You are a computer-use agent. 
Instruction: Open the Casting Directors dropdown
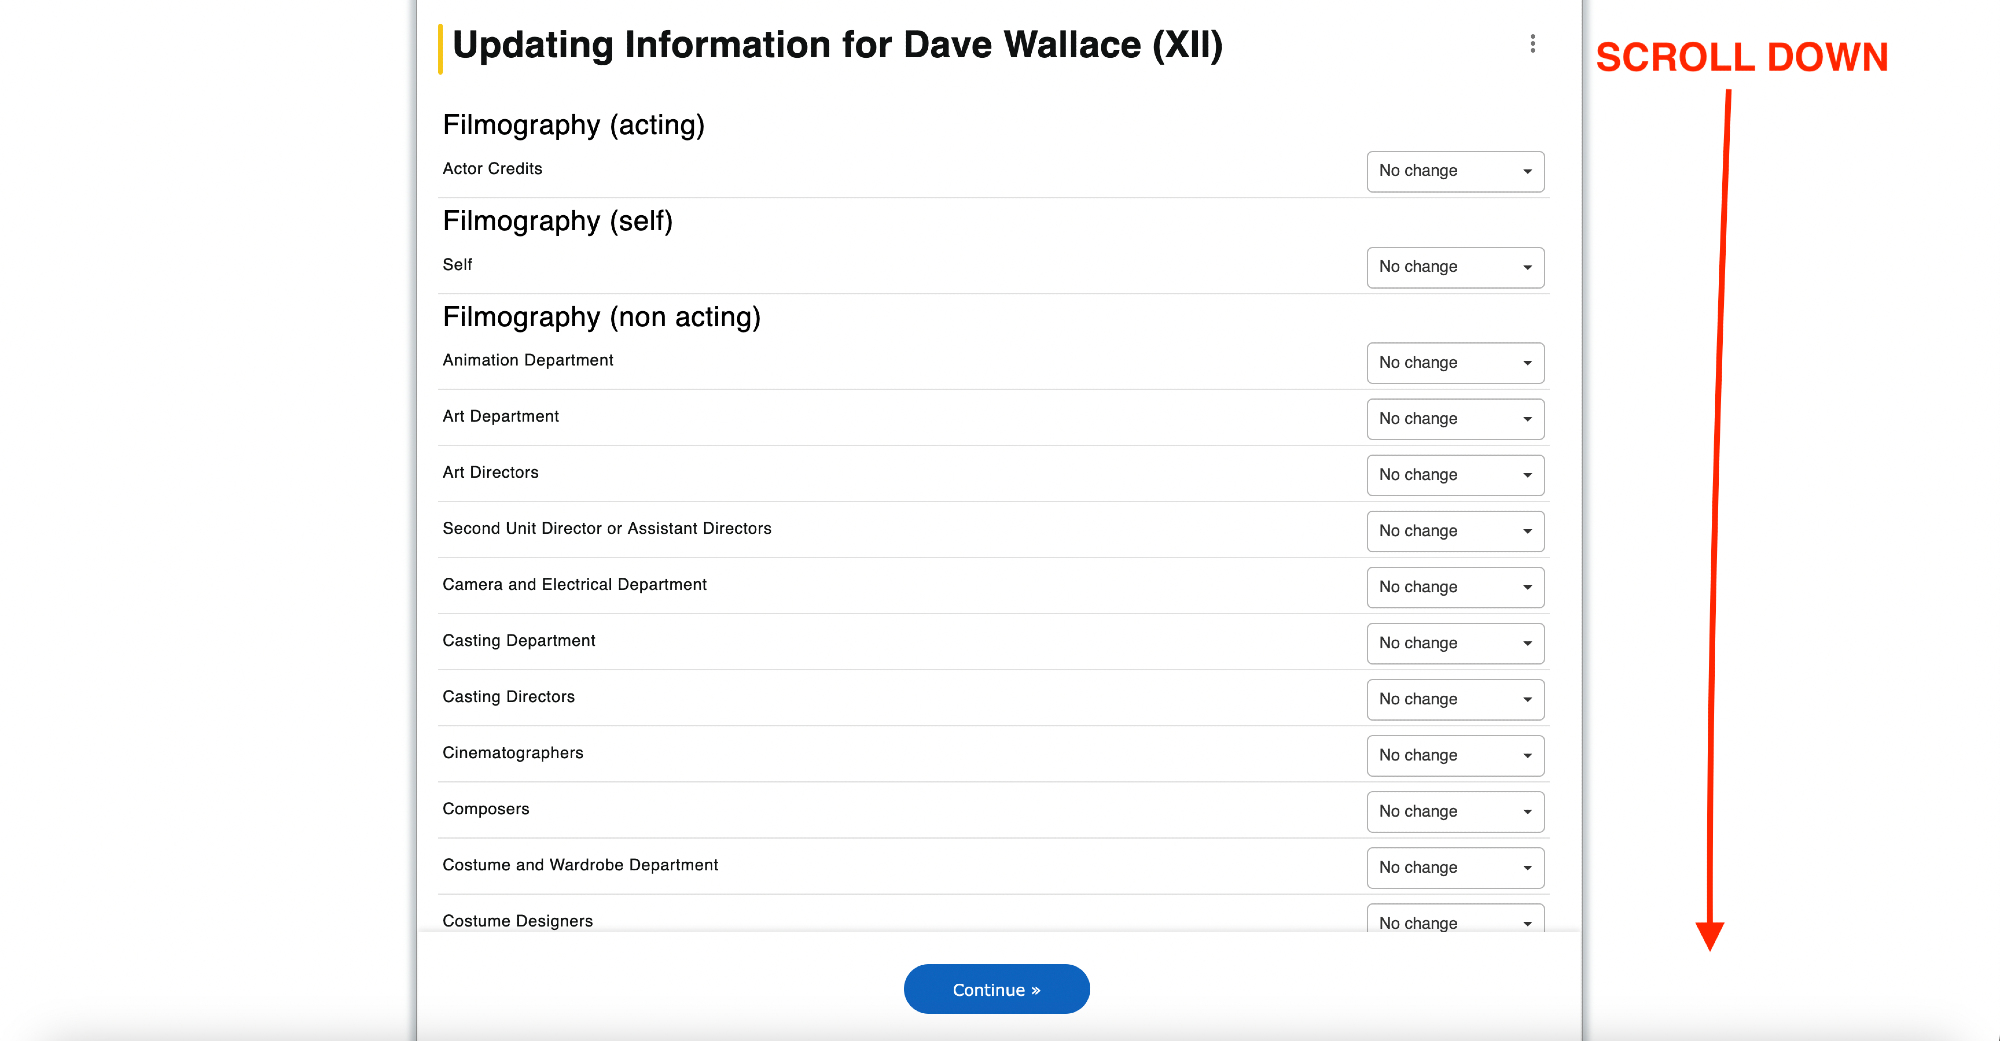pyautogui.click(x=1454, y=699)
